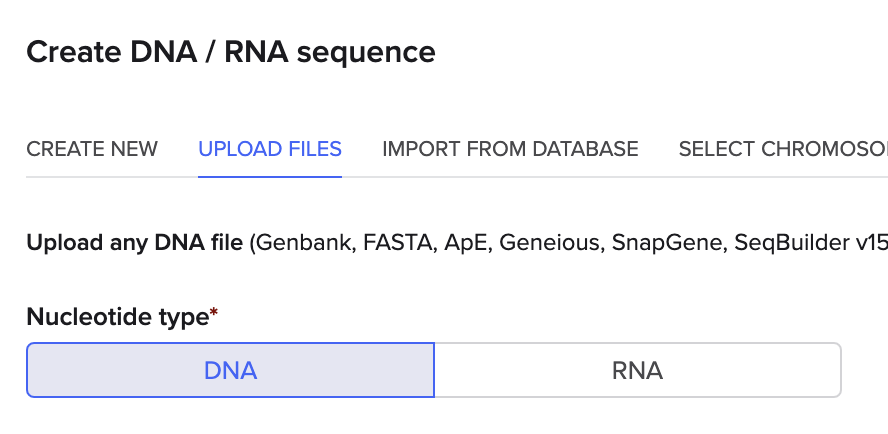This screenshot has width=888, height=434.
Task: Click the blue underline beneath Upload Files
Action: 270,176
